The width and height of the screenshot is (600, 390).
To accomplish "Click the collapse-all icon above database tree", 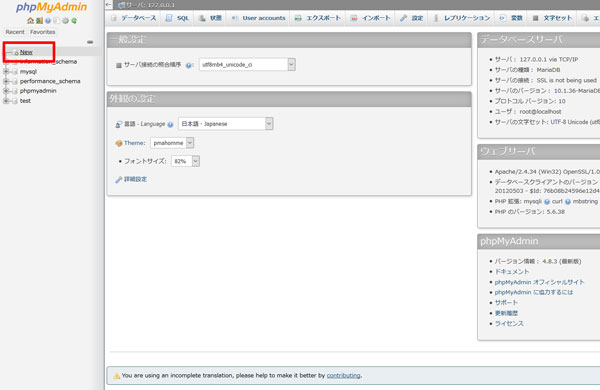I will (x=90, y=42).
